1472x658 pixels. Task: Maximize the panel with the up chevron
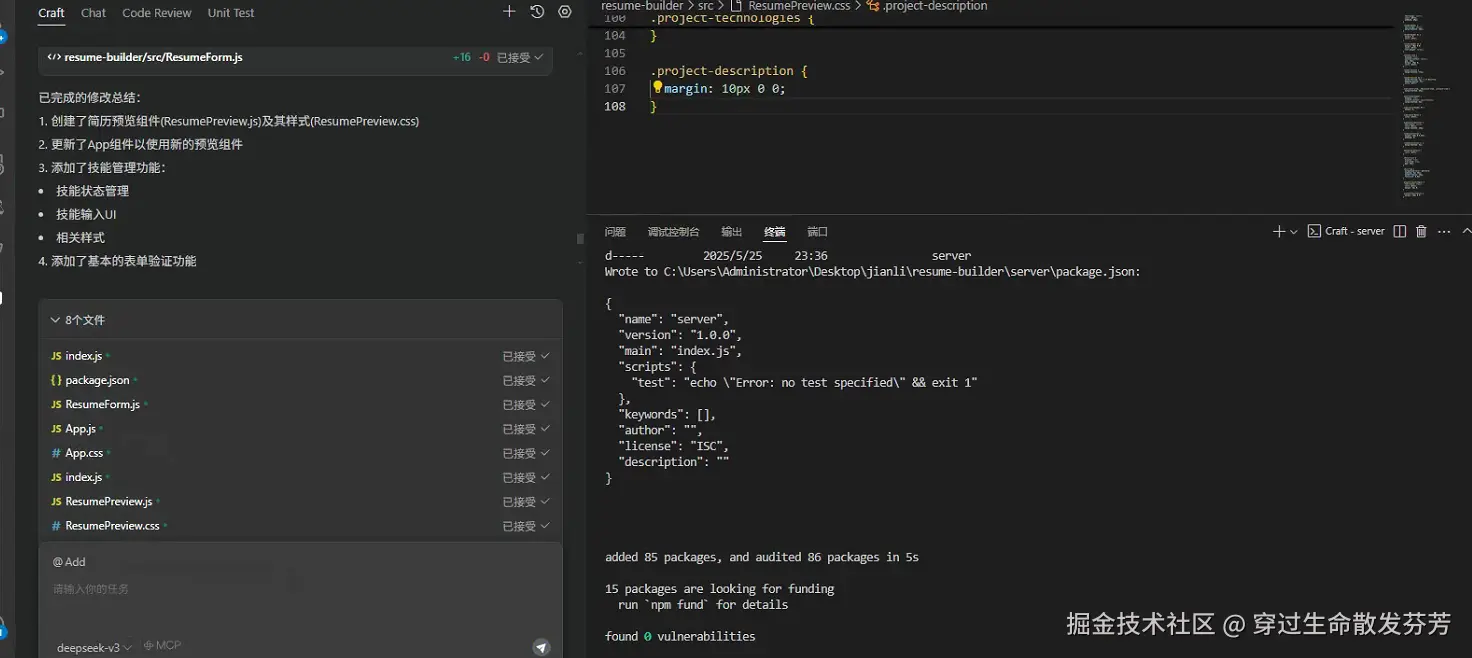click(x=1466, y=231)
